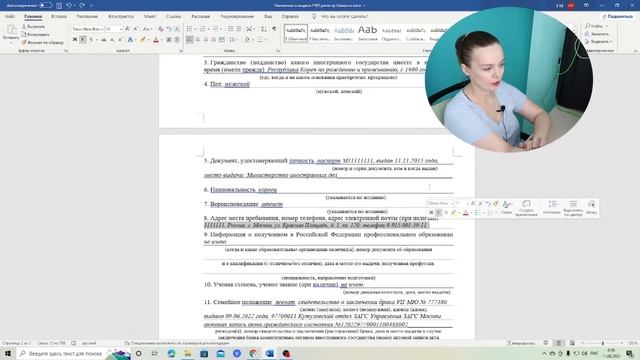
Task: Toggle the AutoSave switch in title bar
Action: (x=46, y=6)
